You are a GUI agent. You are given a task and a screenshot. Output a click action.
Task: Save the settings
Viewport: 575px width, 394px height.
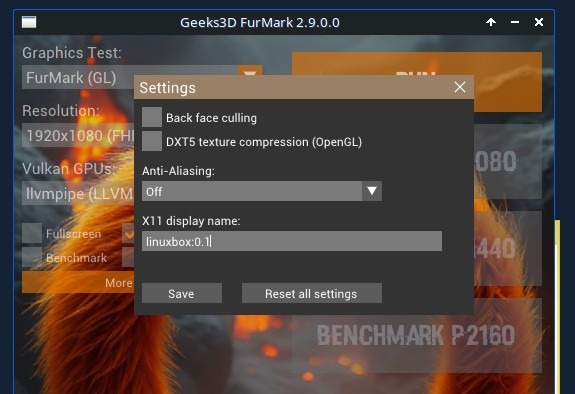pyautogui.click(x=182, y=293)
